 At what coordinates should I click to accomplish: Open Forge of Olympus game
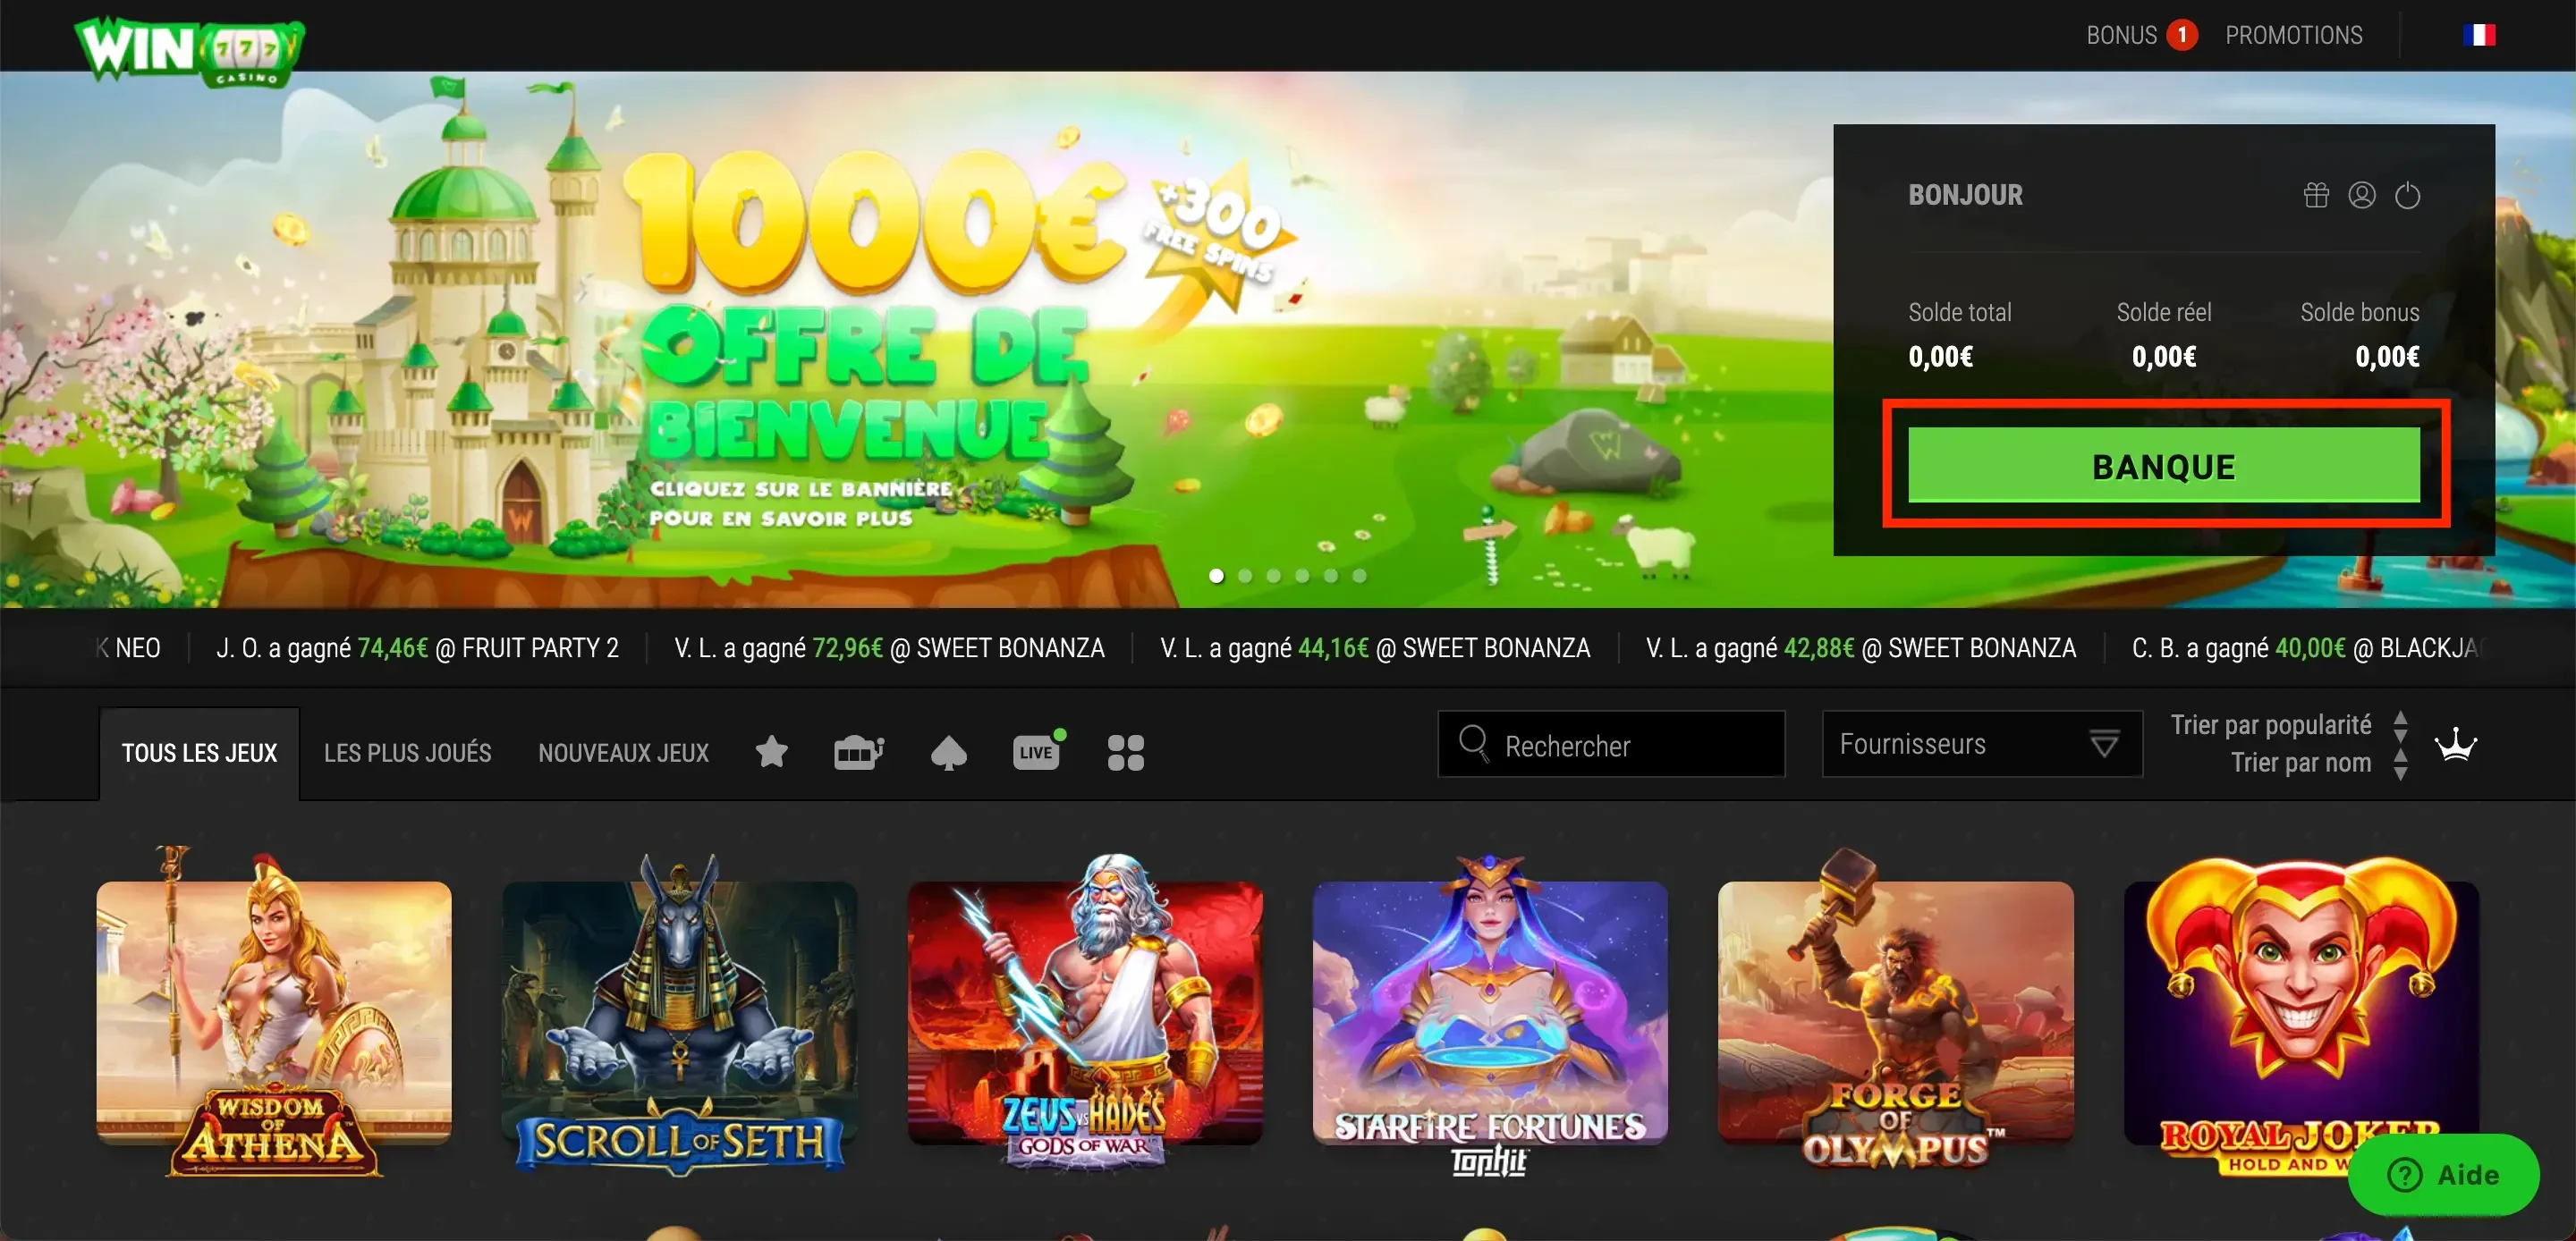[x=1896, y=1010]
